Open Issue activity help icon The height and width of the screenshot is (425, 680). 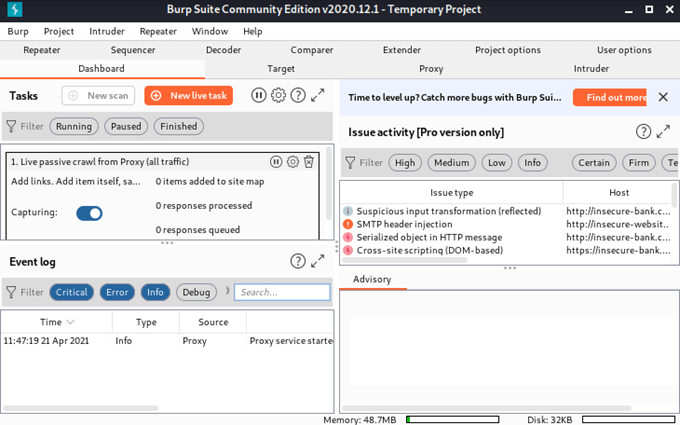pyautogui.click(x=644, y=131)
